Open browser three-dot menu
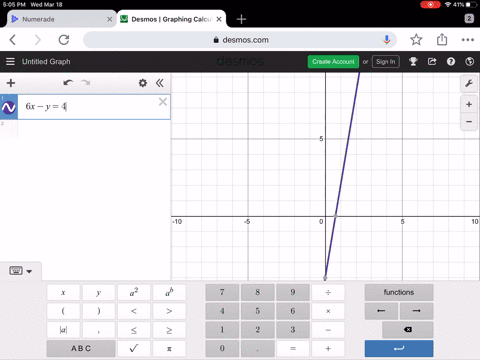480x360 pixels. click(468, 40)
